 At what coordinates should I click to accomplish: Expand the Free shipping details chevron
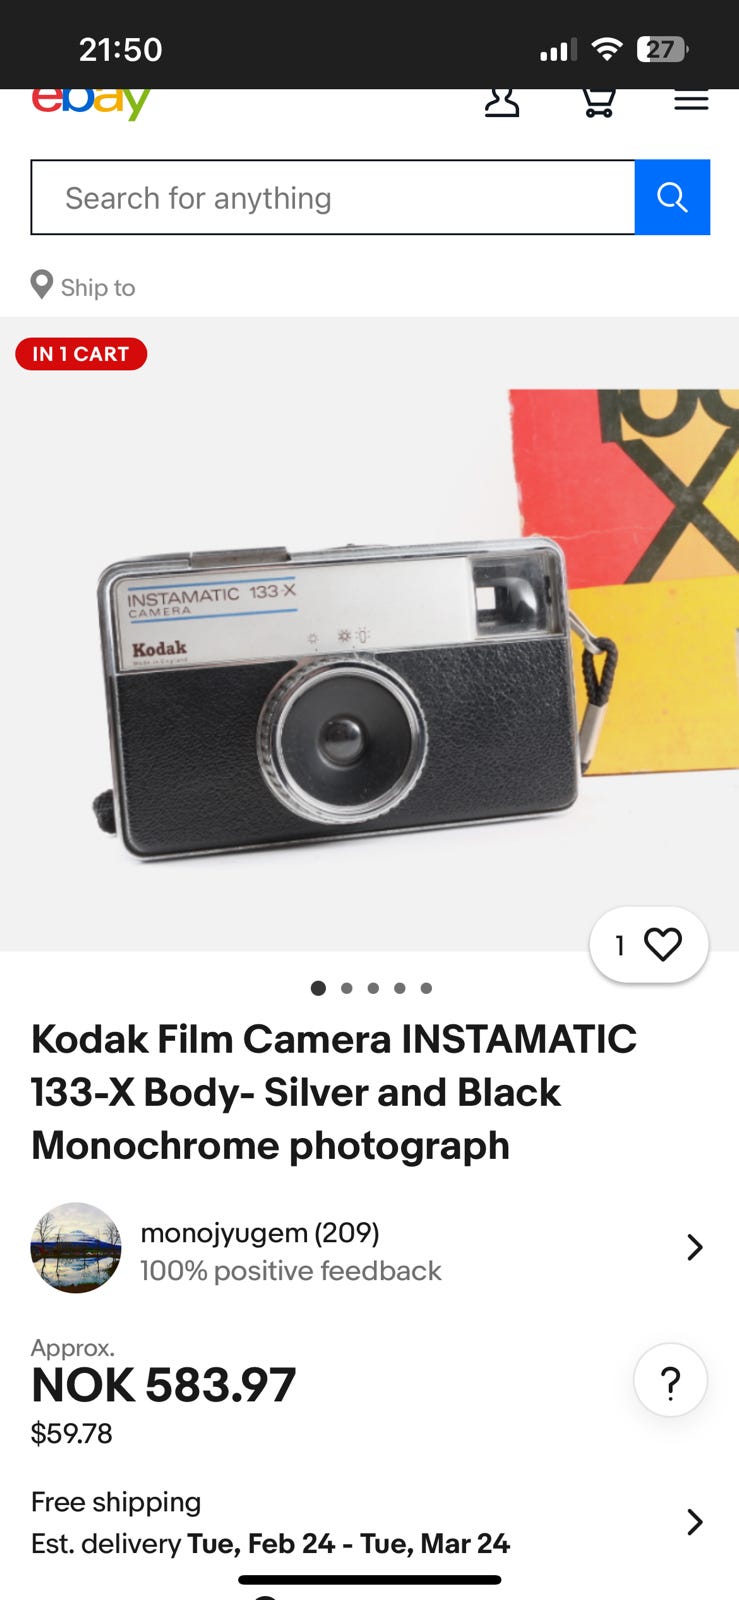coord(695,1522)
